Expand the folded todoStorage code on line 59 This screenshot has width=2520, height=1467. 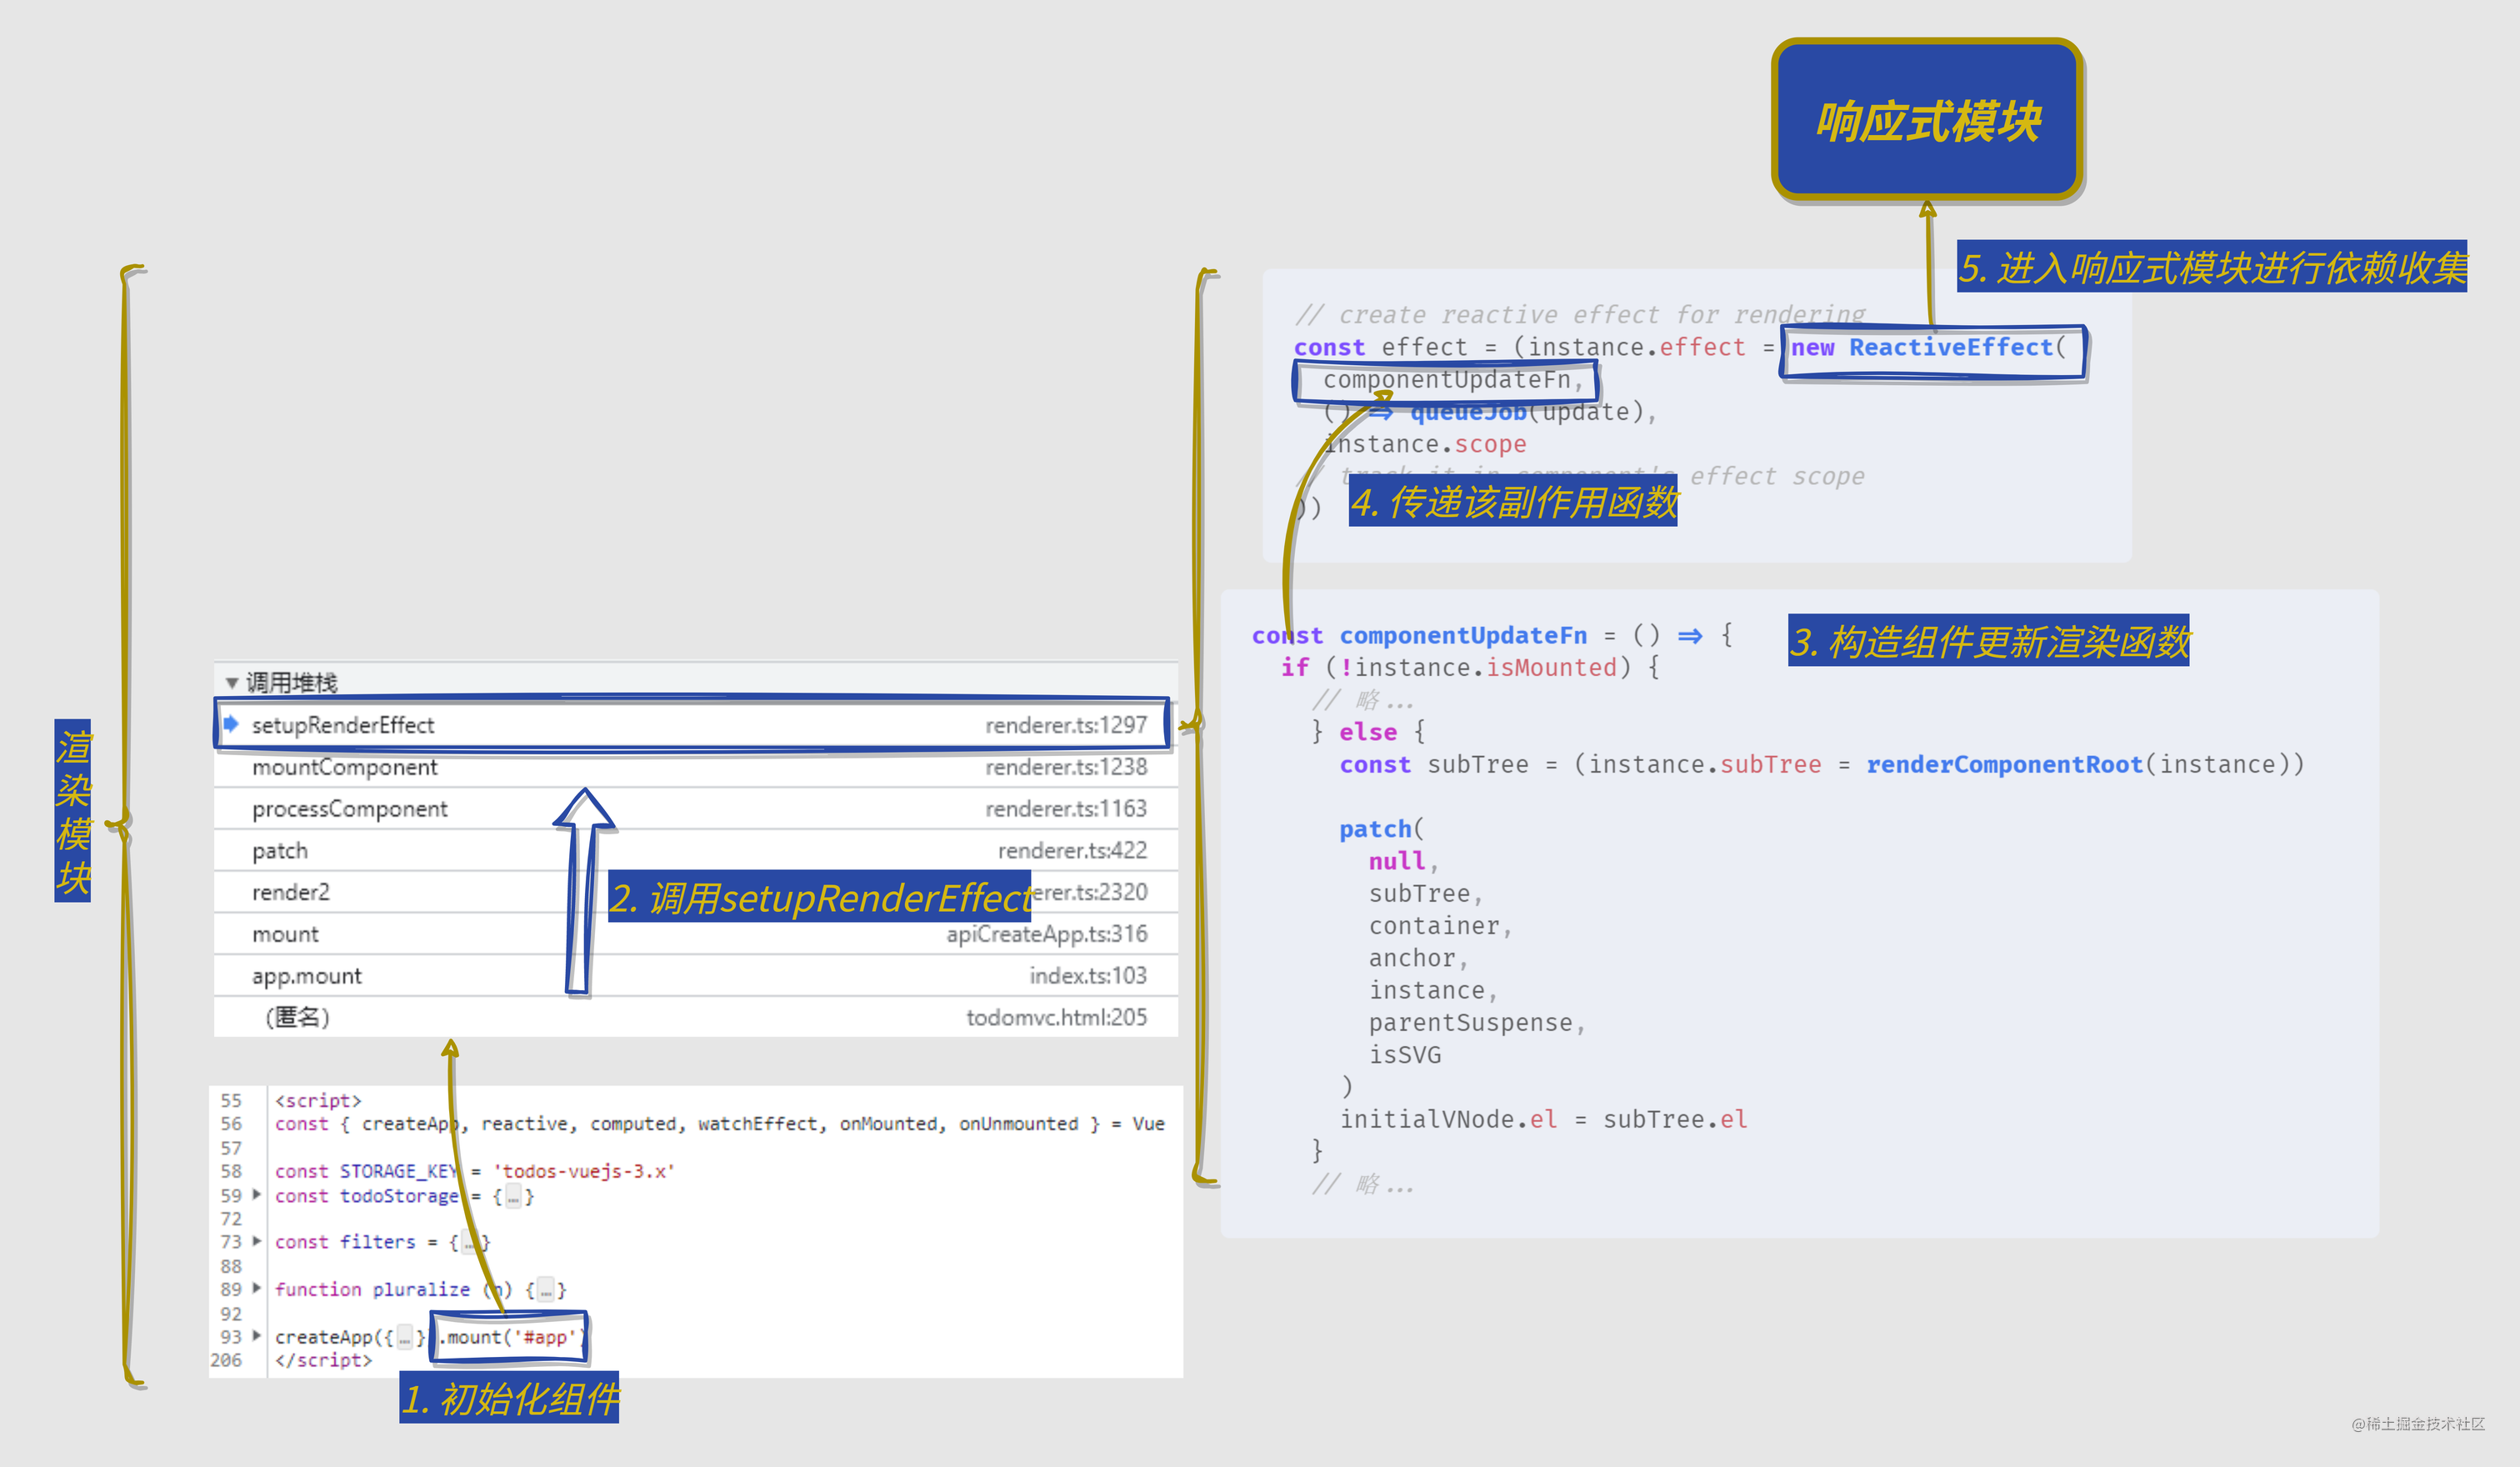(257, 1194)
